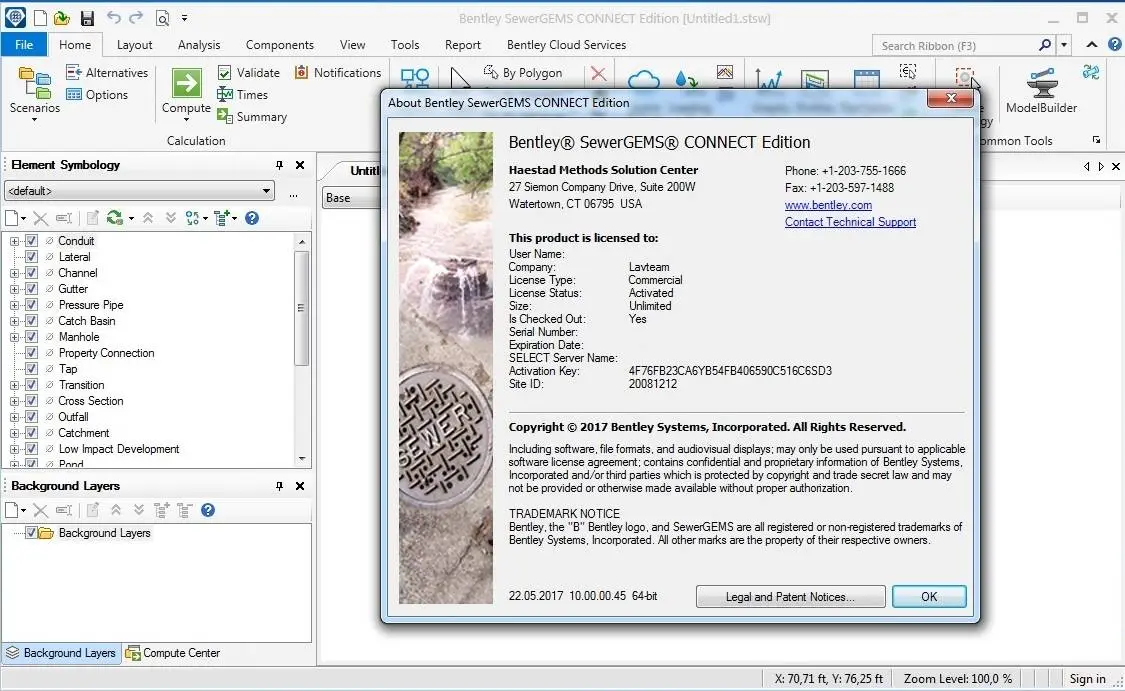Click the Print Preview icon in quick access toolbar

(163, 18)
